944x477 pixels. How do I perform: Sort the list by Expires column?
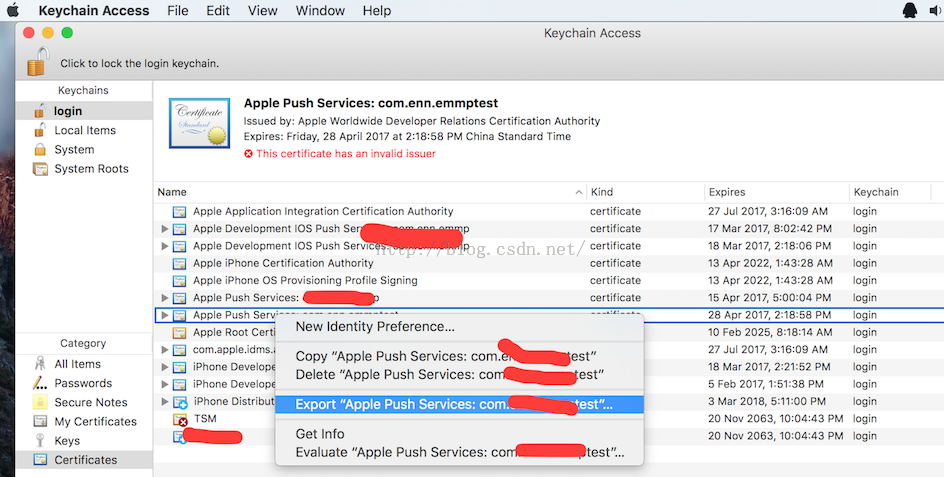(726, 192)
